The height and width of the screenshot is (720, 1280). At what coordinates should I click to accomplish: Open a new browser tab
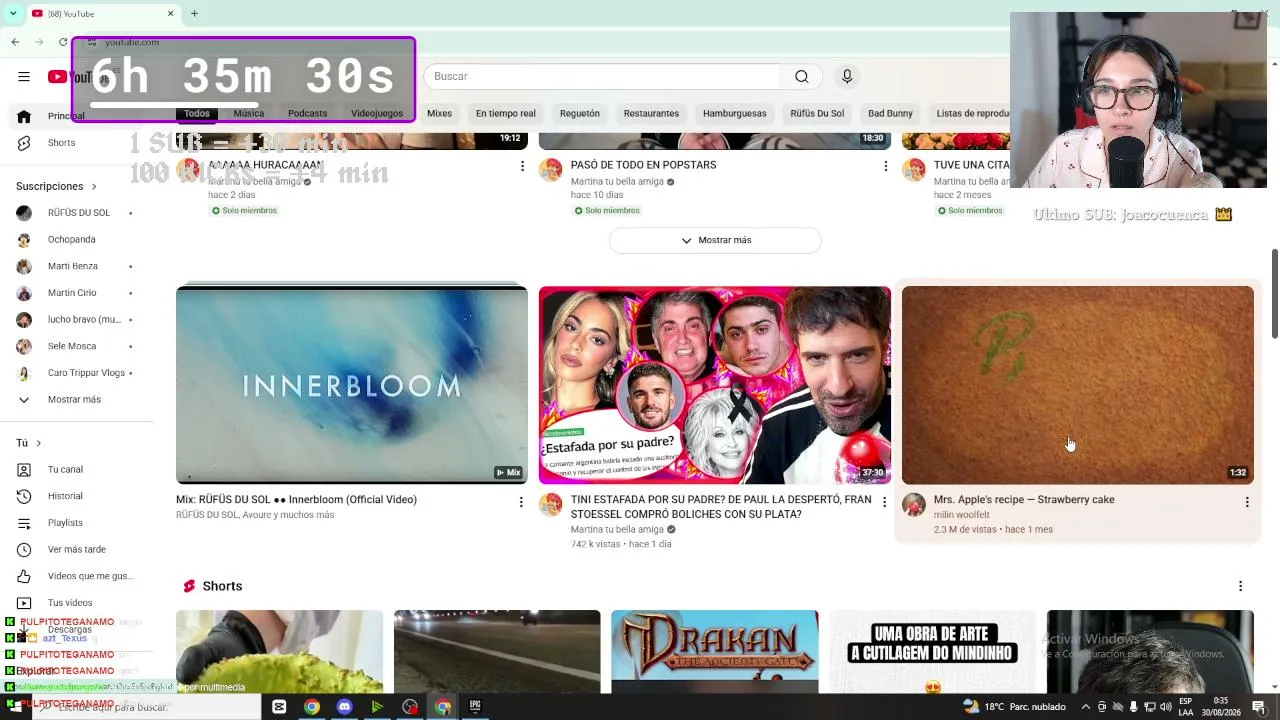click(x=194, y=14)
